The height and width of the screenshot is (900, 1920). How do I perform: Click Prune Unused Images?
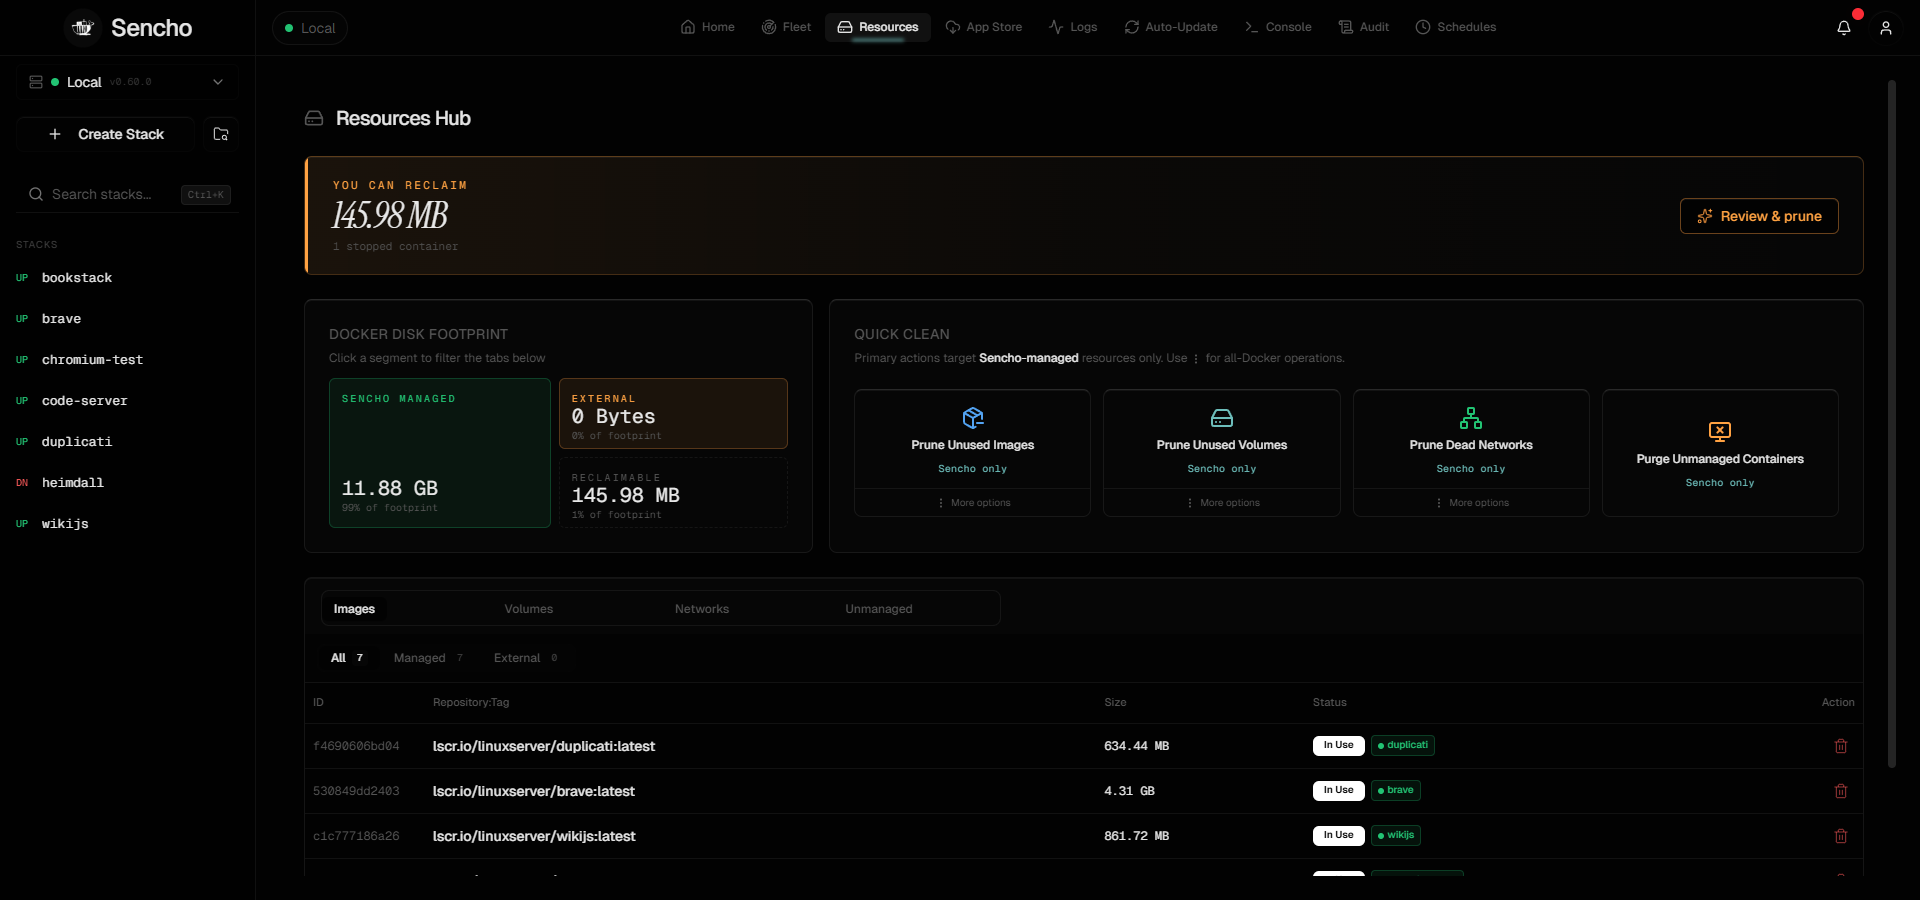[x=973, y=439]
